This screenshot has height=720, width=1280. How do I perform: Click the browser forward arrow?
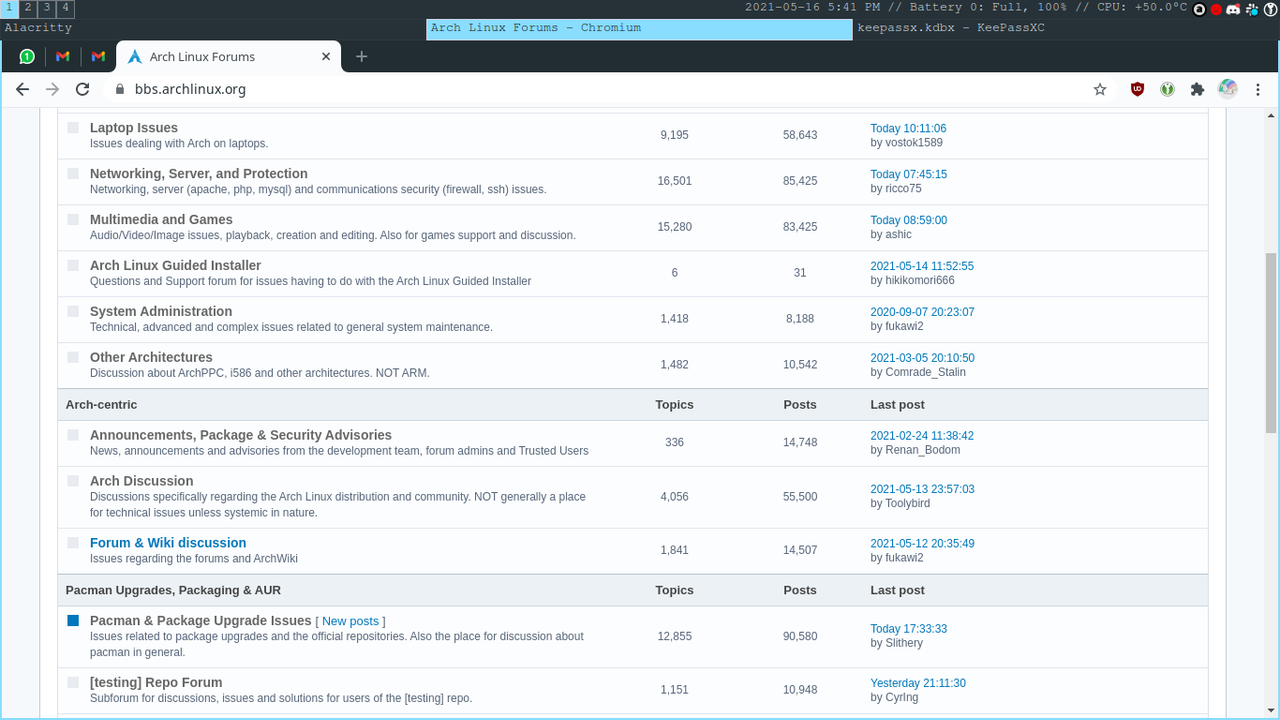pyautogui.click(x=53, y=89)
